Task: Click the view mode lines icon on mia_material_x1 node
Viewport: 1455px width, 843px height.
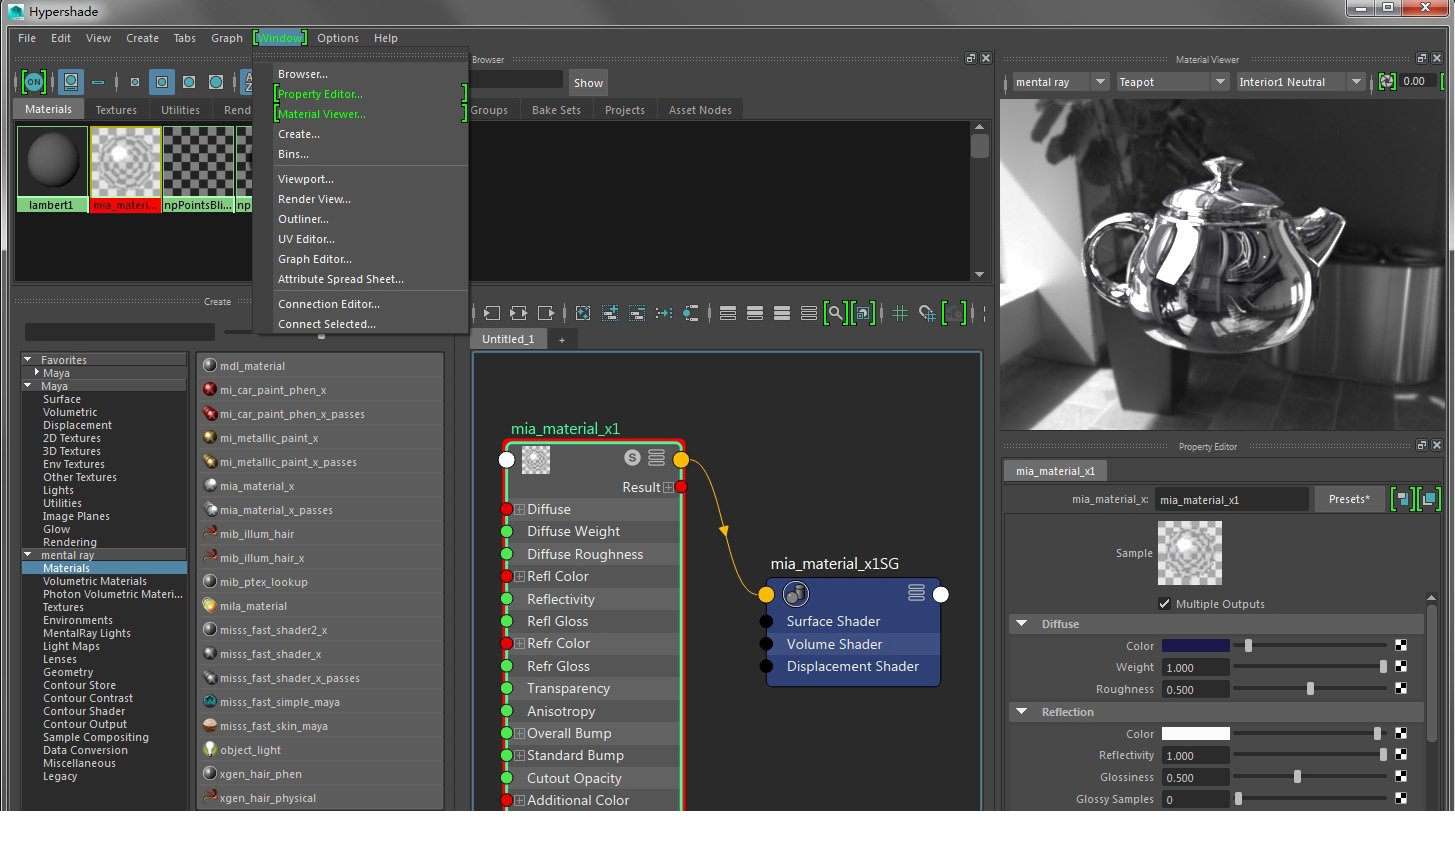Action: click(656, 458)
